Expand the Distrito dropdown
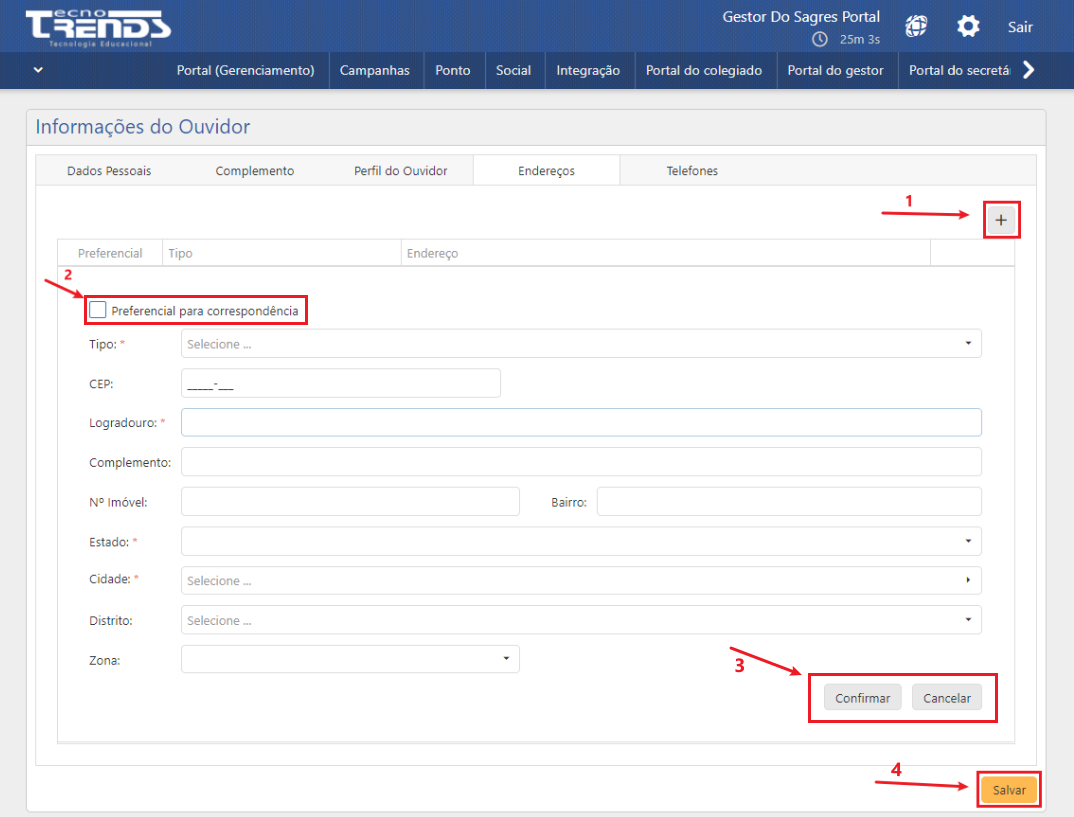The height and width of the screenshot is (817, 1074). pyautogui.click(x=581, y=621)
